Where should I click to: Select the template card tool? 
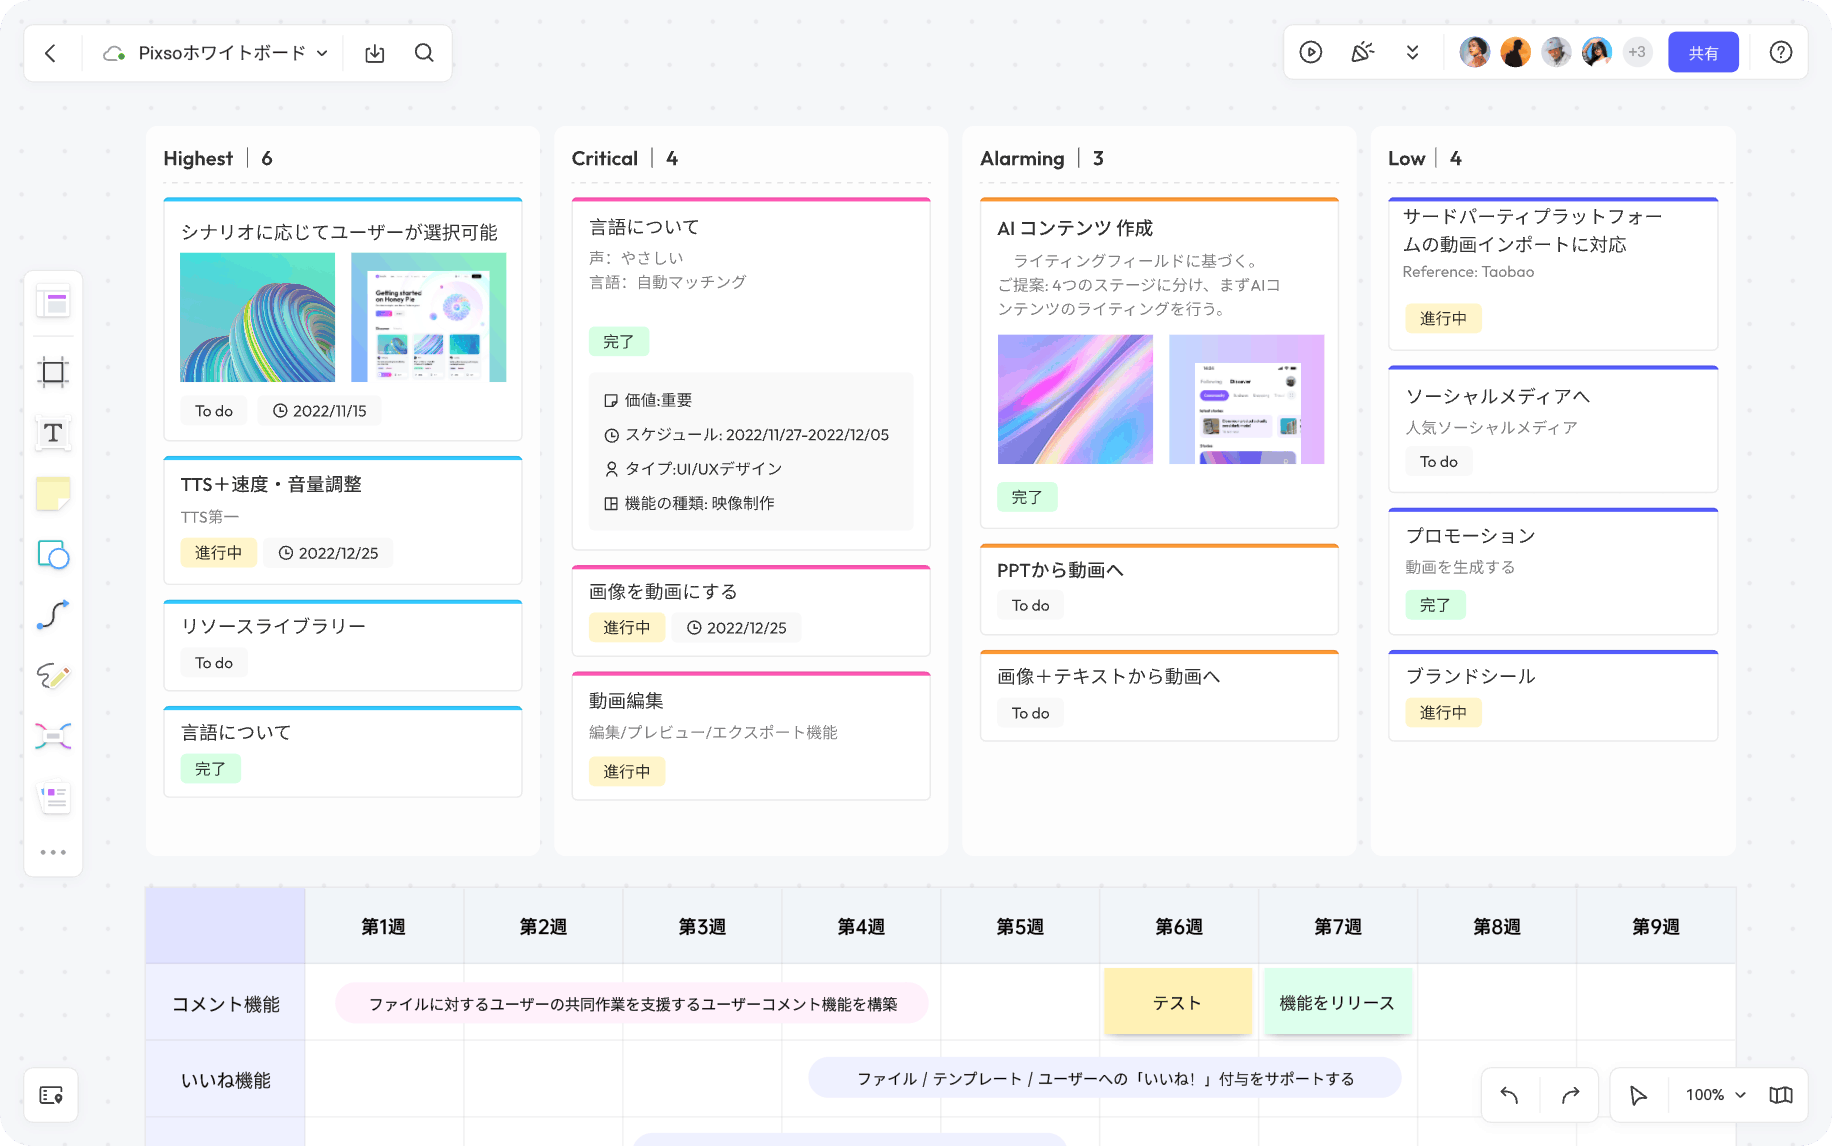pos(53,302)
